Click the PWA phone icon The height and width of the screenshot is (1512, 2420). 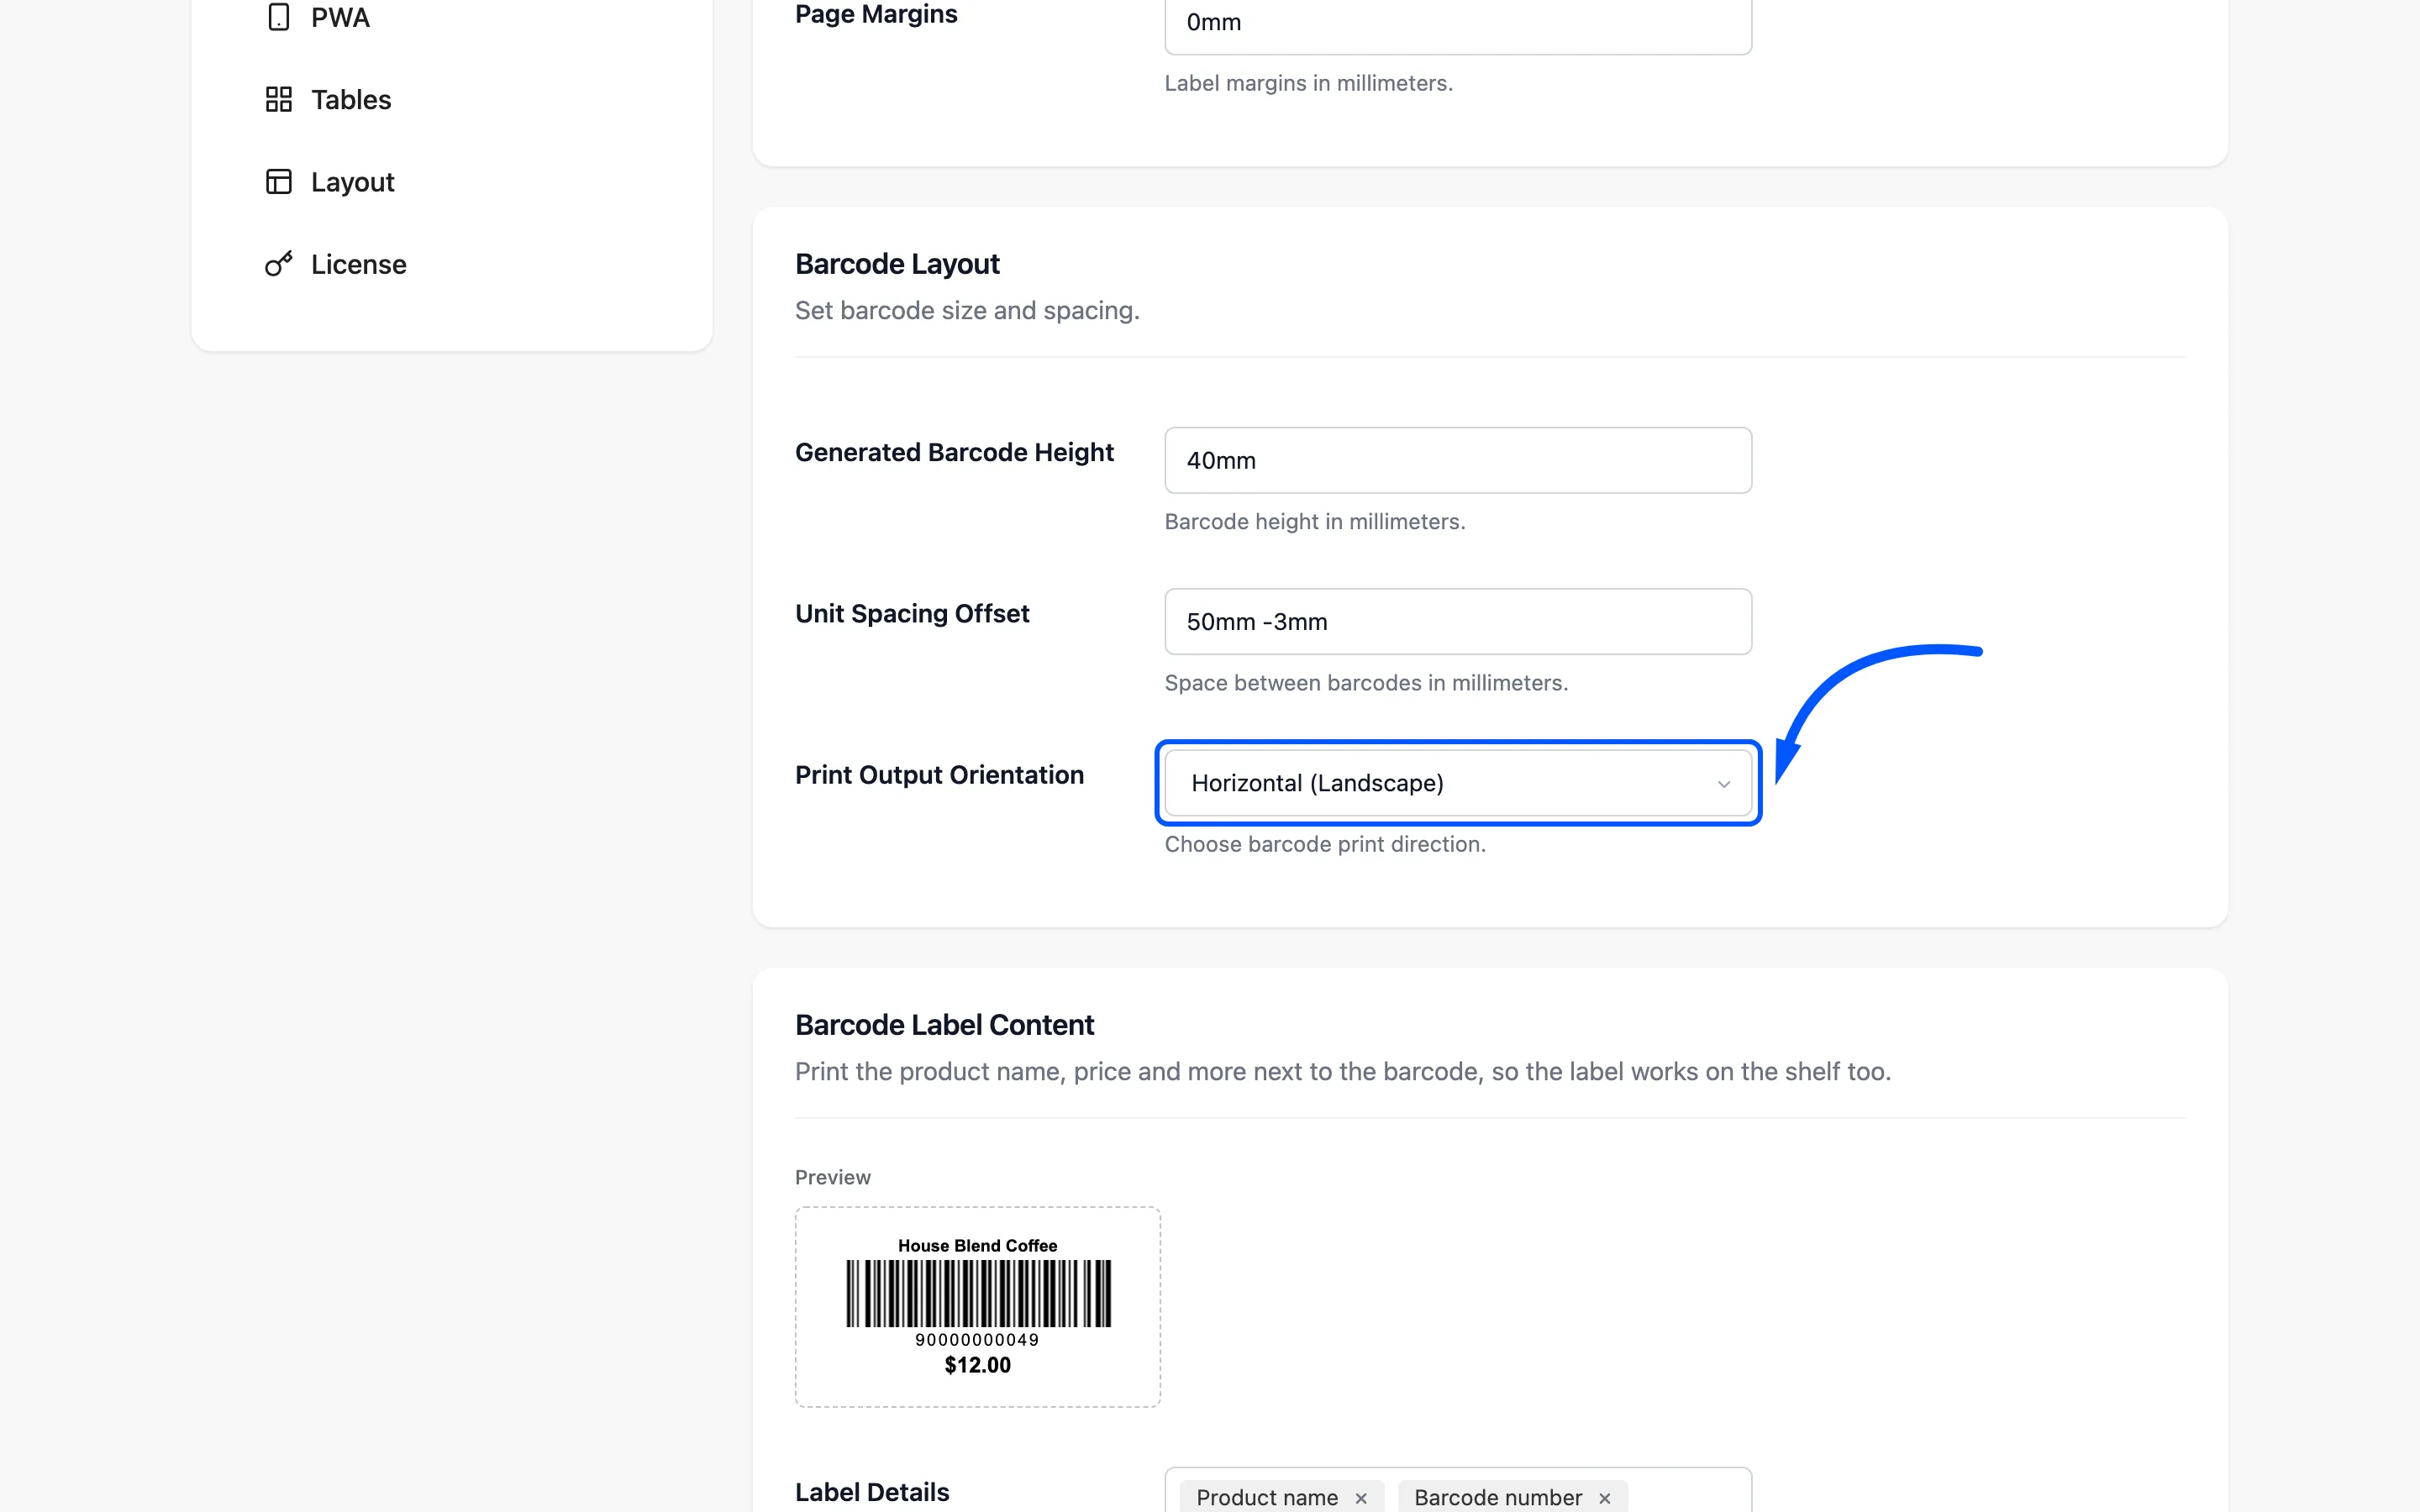pyautogui.click(x=278, y=17)
